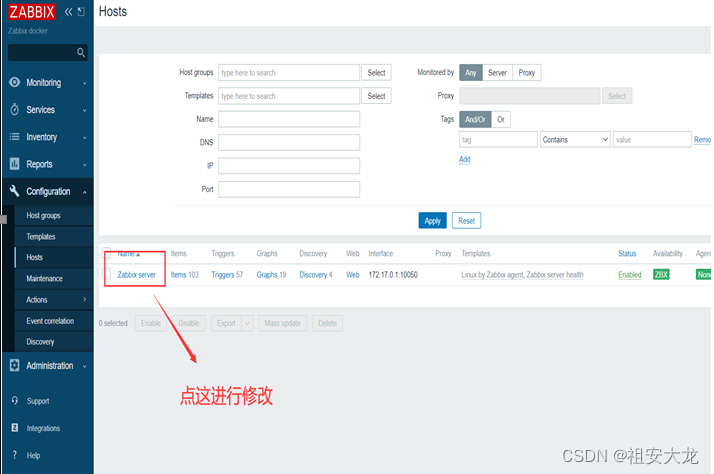
Task: Open the Zabbix server host link
Action: [137, 275]
